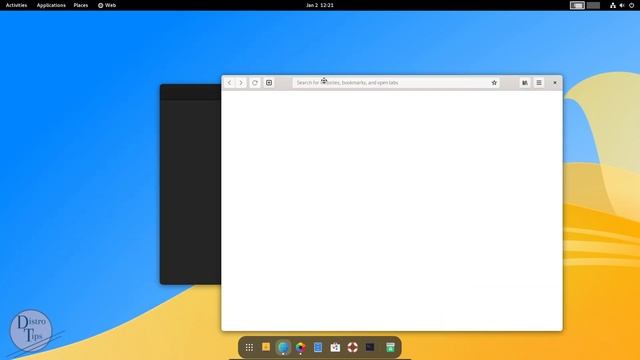Open the Applications menu
Viewport: 640px width, 360px height.
pos(51,5)
